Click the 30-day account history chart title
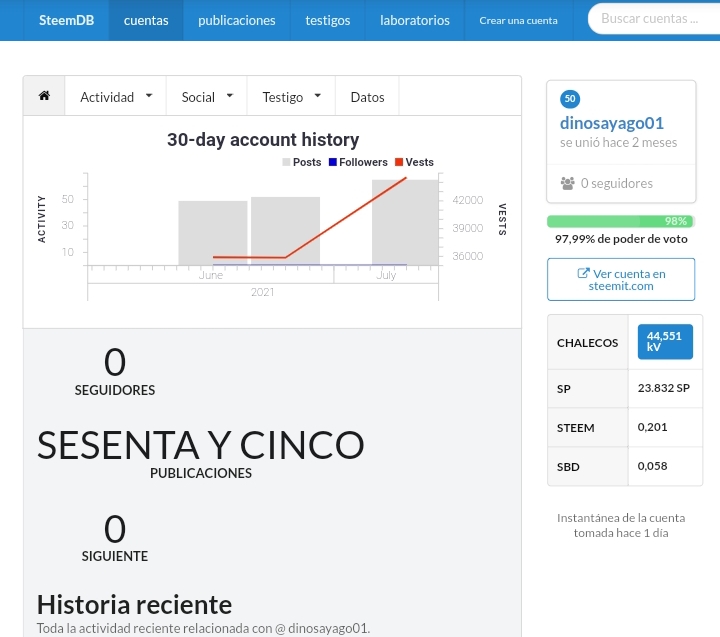Viewport: 720px width, 637px height. (263, 140)
